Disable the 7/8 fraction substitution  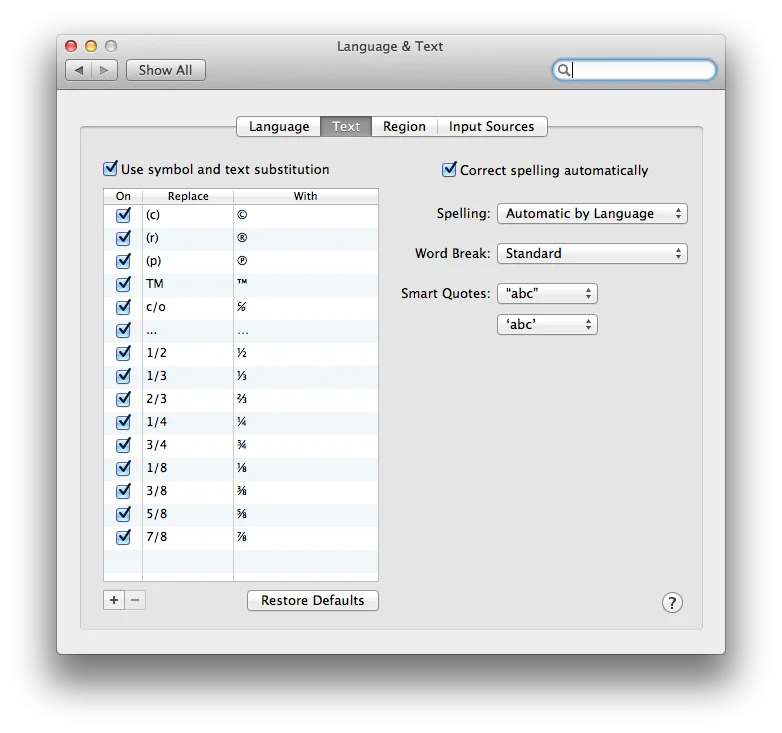(x=123, y=537)
